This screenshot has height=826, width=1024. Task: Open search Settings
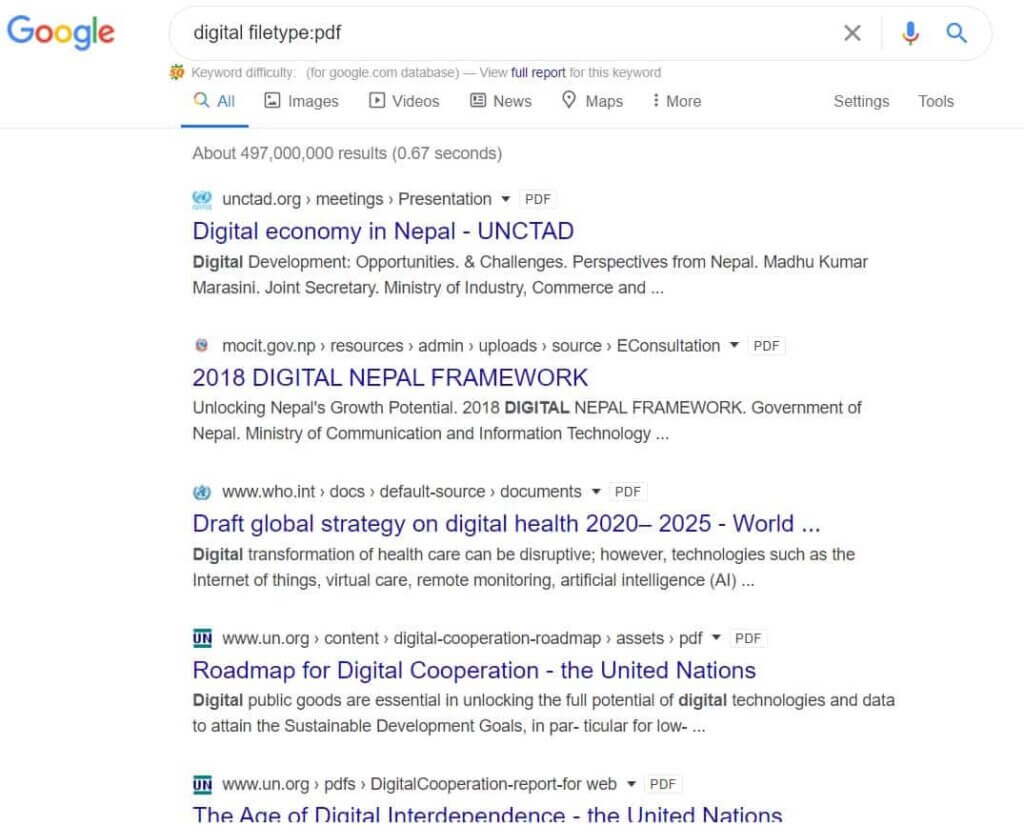[861, 101]
